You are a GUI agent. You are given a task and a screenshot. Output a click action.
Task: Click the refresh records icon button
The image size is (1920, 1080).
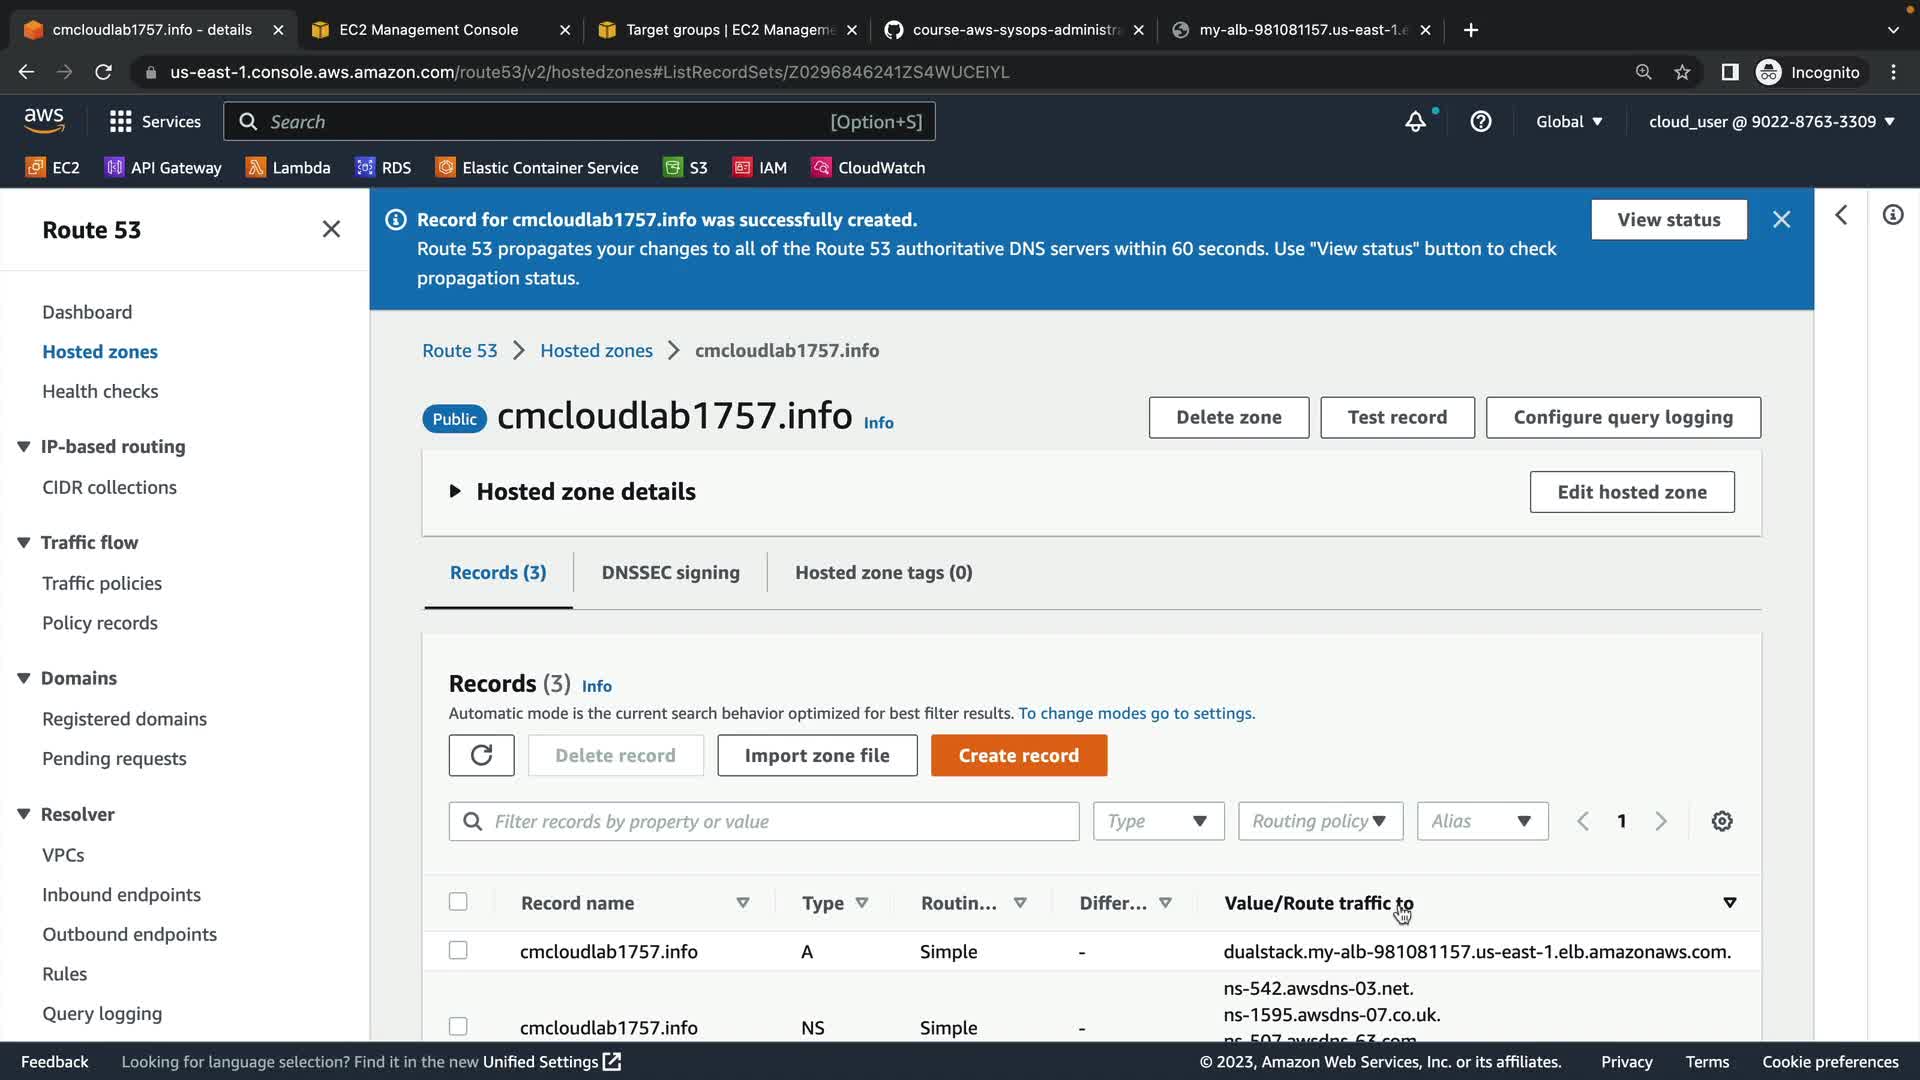click(481, 755)
